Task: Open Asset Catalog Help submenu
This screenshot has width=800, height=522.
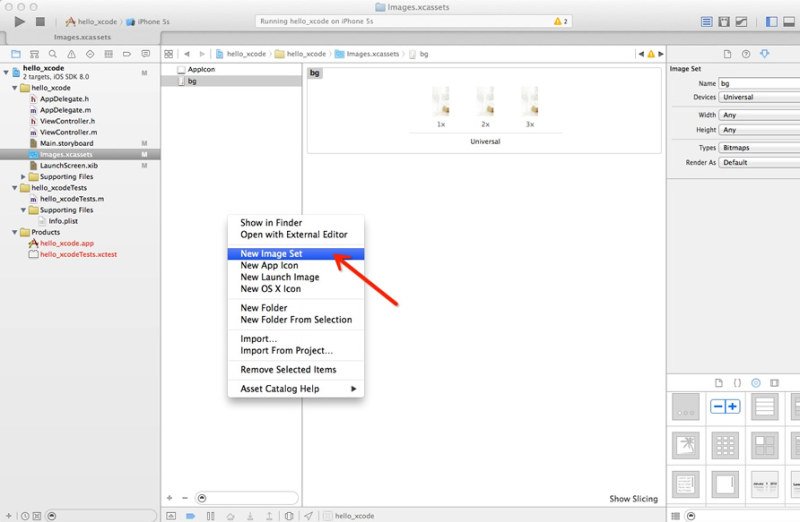Action: pos(295,389)
